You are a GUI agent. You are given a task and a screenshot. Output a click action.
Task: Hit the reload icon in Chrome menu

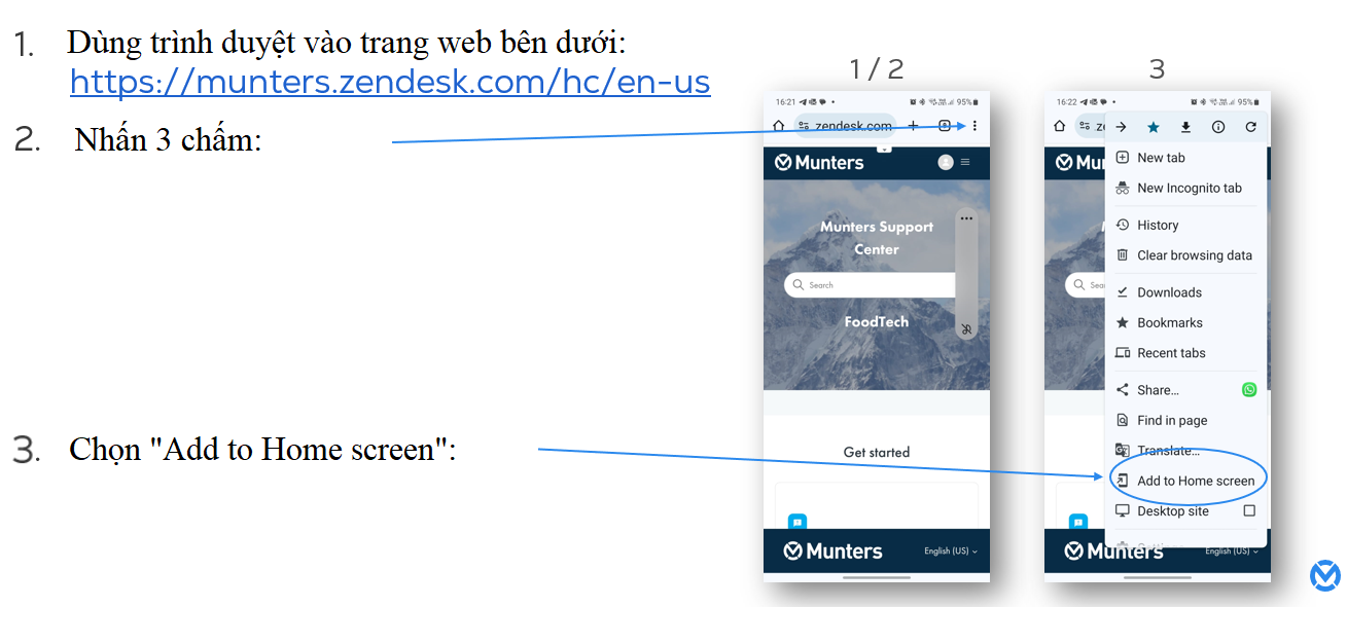[x=1250, y=127]
